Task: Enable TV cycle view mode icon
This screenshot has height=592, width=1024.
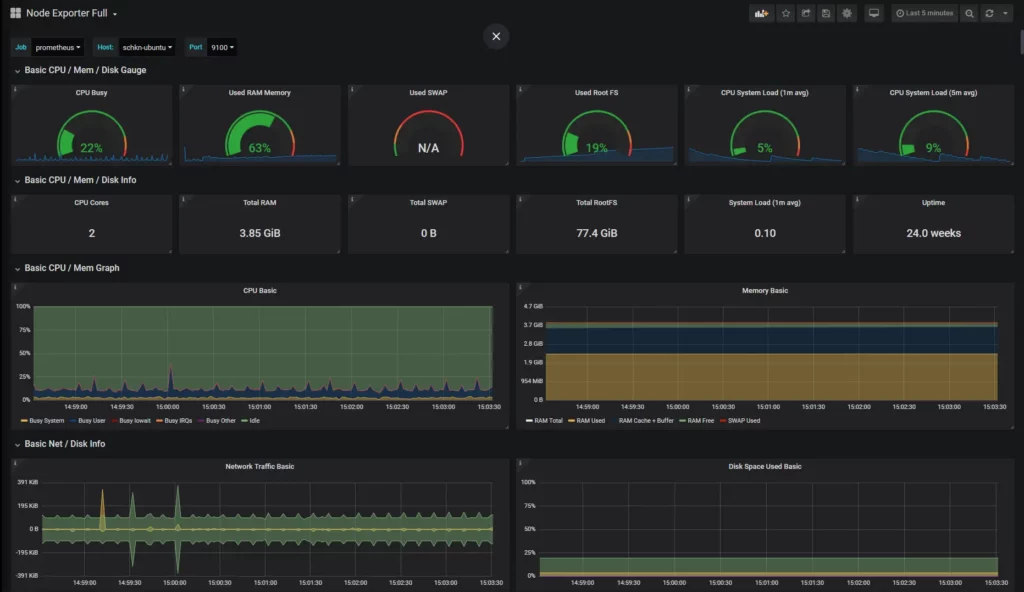Action: click(x=874, y=13)
